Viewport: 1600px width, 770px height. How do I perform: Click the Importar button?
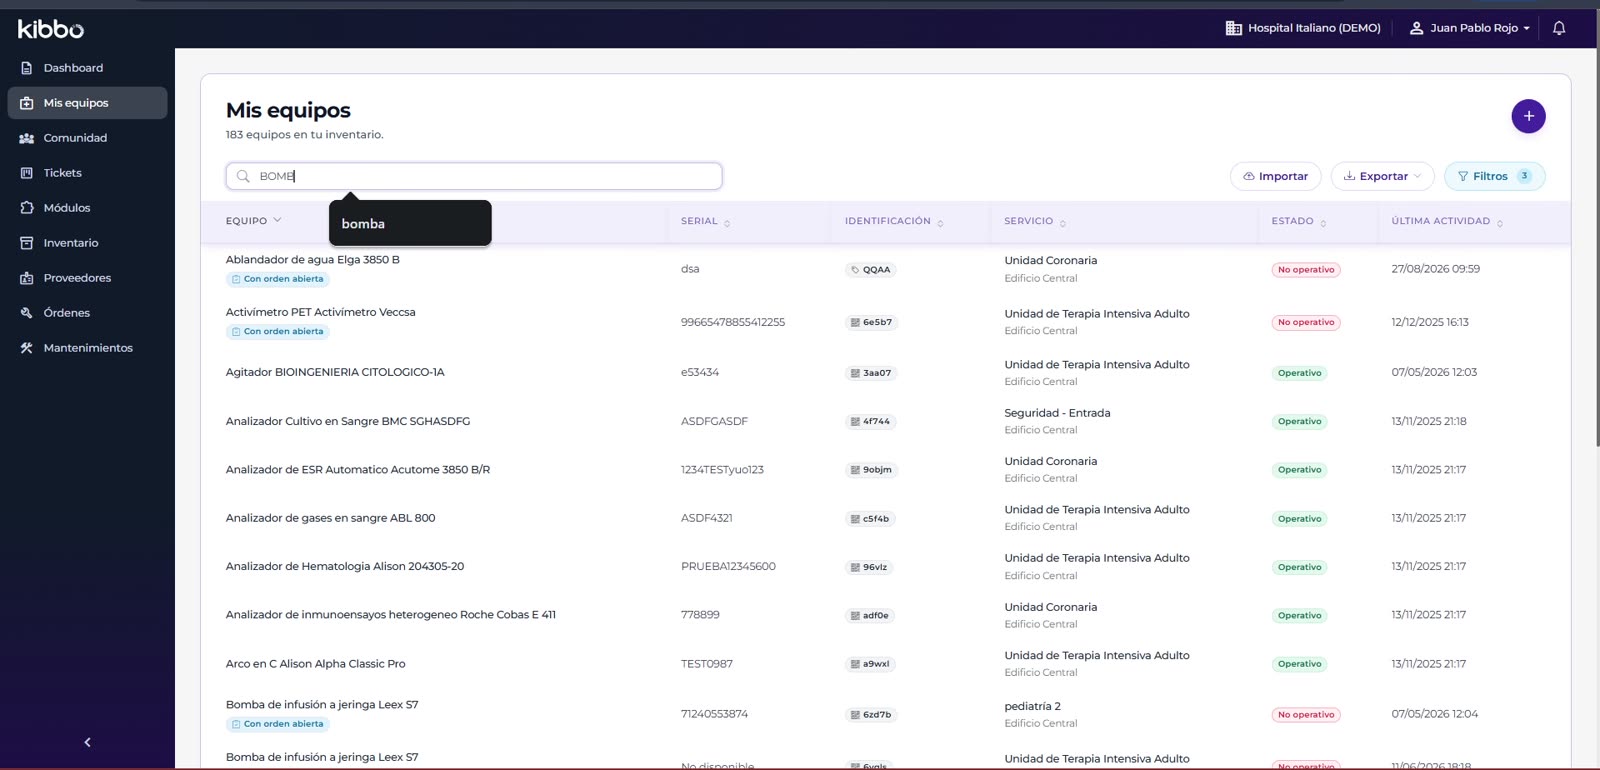[1275, 176]
